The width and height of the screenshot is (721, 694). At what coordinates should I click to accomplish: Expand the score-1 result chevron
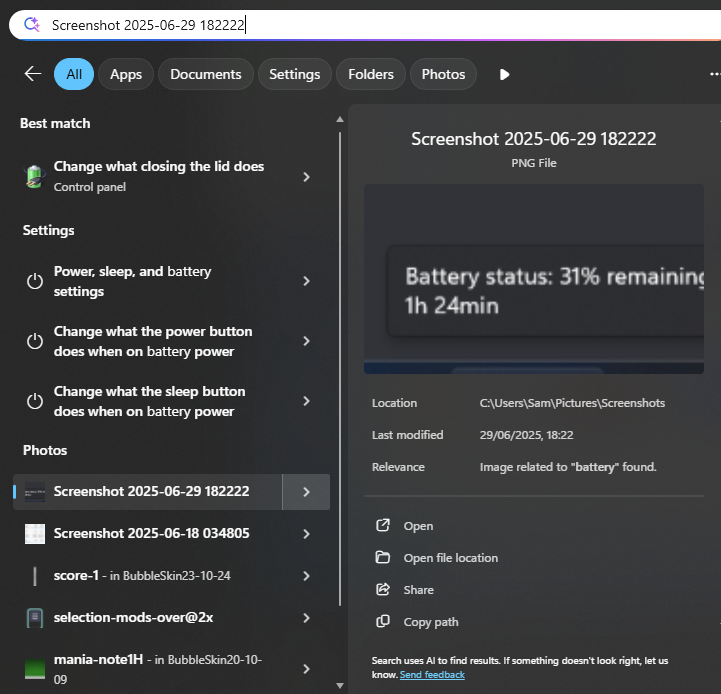click(x=306, y=576)
